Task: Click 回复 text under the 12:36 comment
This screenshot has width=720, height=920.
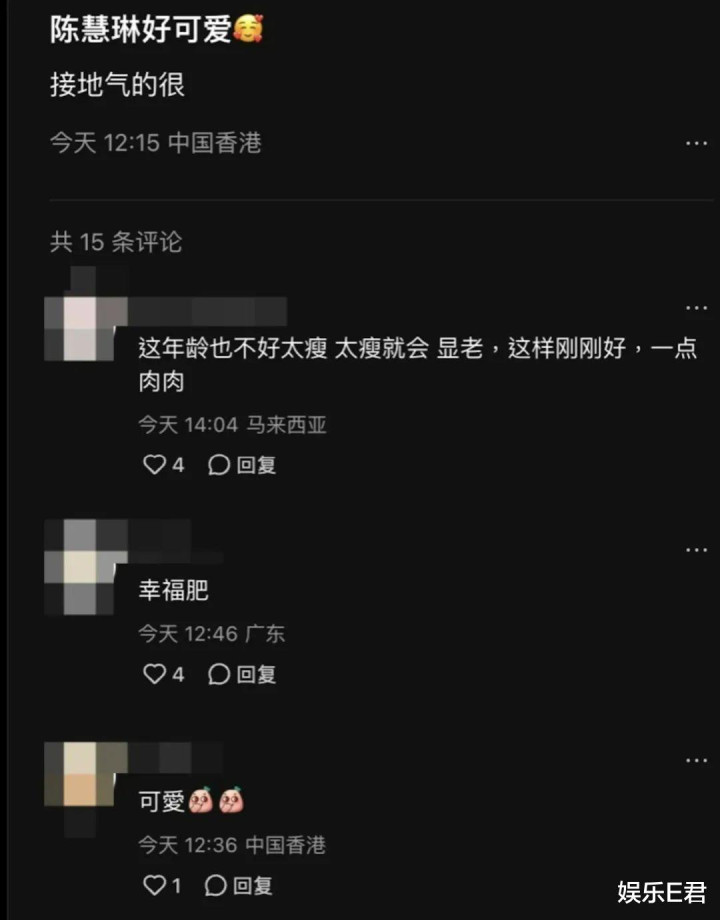Action: [x=253, y=885]
